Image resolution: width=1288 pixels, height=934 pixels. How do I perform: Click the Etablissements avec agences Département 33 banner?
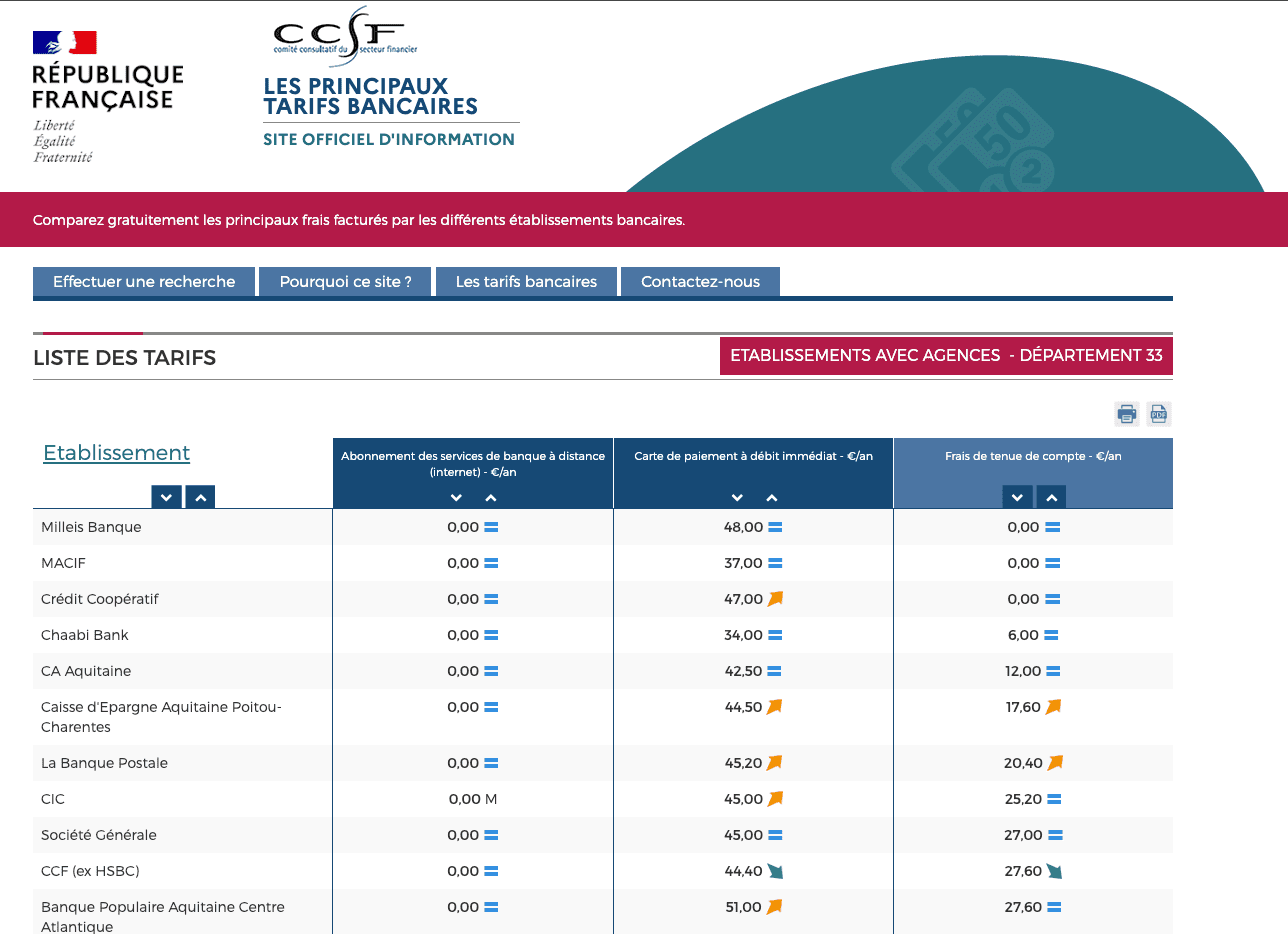(x=946, y=356)
